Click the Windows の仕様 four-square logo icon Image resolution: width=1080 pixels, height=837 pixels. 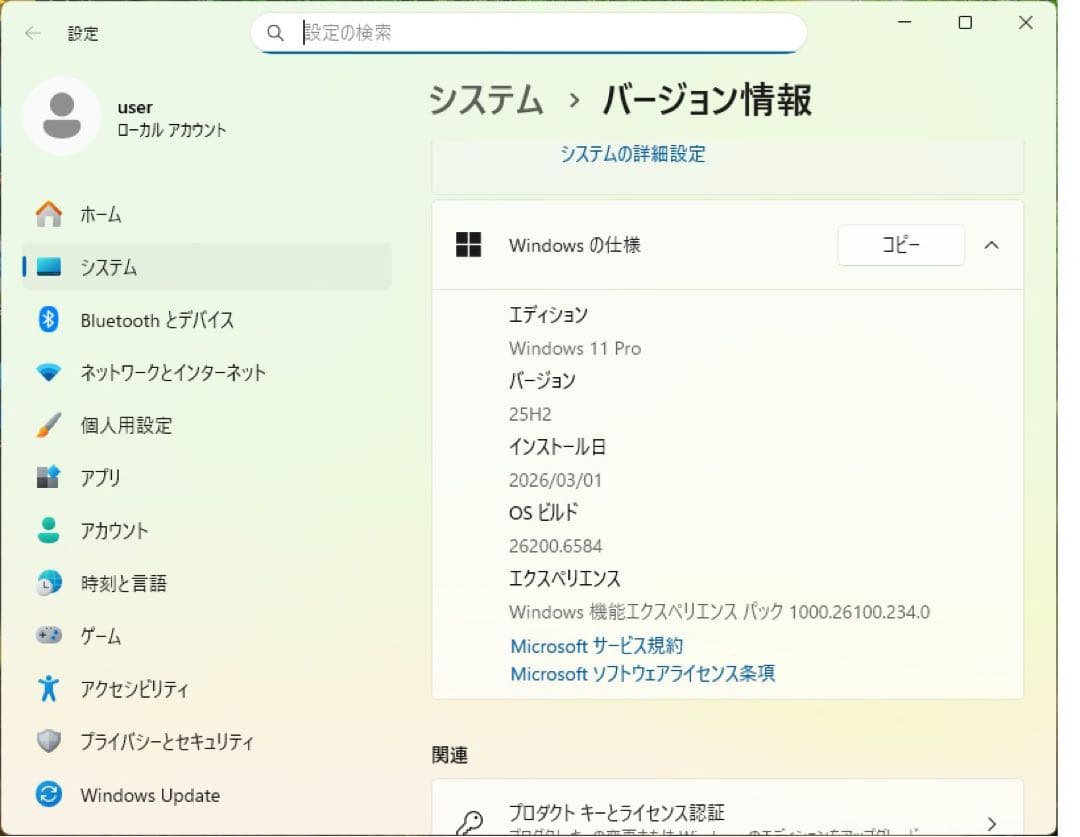(470, 245)
